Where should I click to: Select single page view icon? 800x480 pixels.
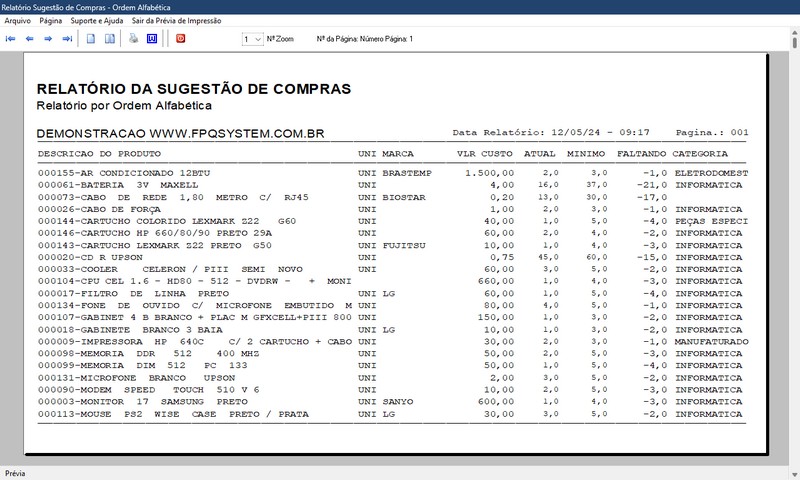91,39
